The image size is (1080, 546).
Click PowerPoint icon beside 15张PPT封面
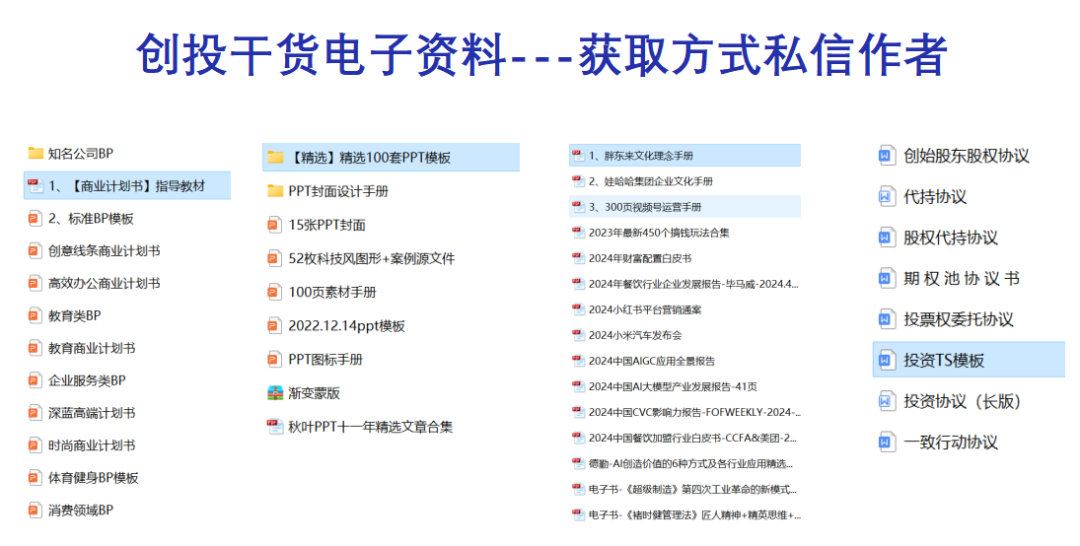point(275,224)
